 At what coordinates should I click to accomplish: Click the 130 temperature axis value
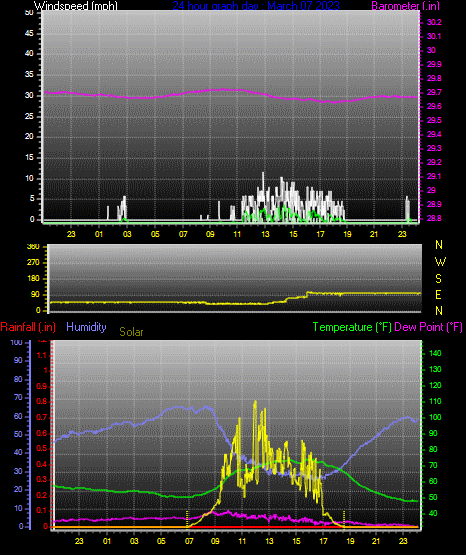(x=435, y=370)
